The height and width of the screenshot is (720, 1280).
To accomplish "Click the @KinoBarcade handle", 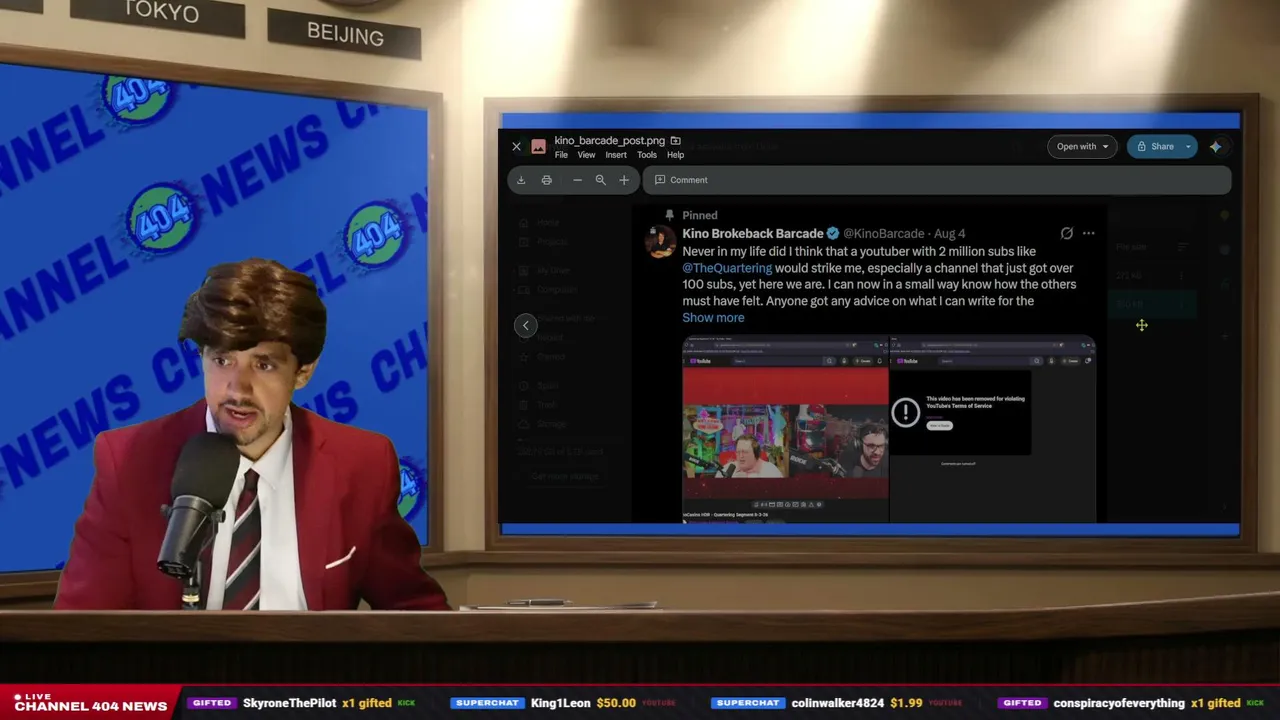I will [884, 234].
